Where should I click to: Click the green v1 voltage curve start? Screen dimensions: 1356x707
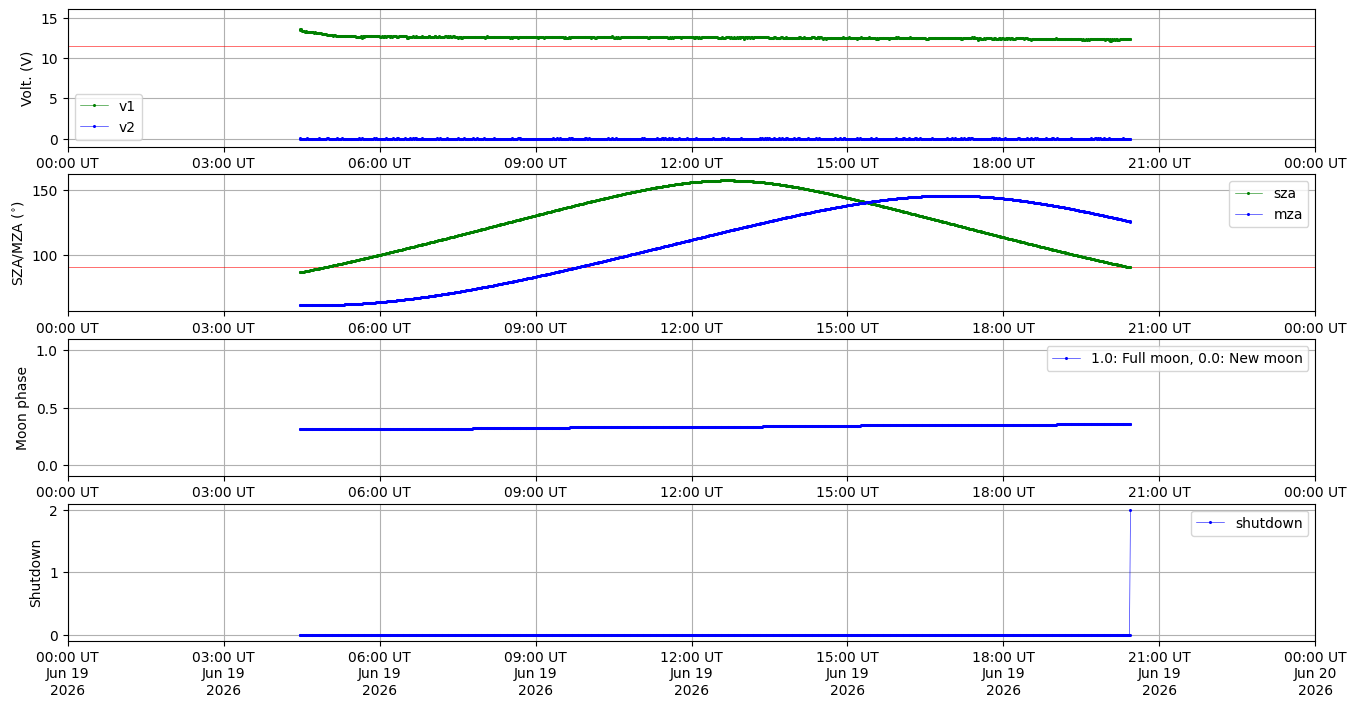tap(301, 30)
